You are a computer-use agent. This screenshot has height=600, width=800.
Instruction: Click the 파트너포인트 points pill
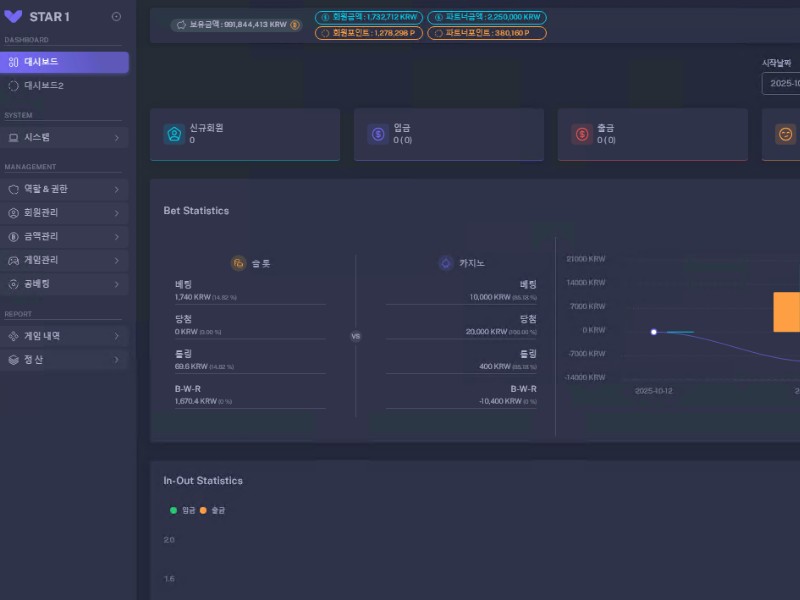pos(487,33)
